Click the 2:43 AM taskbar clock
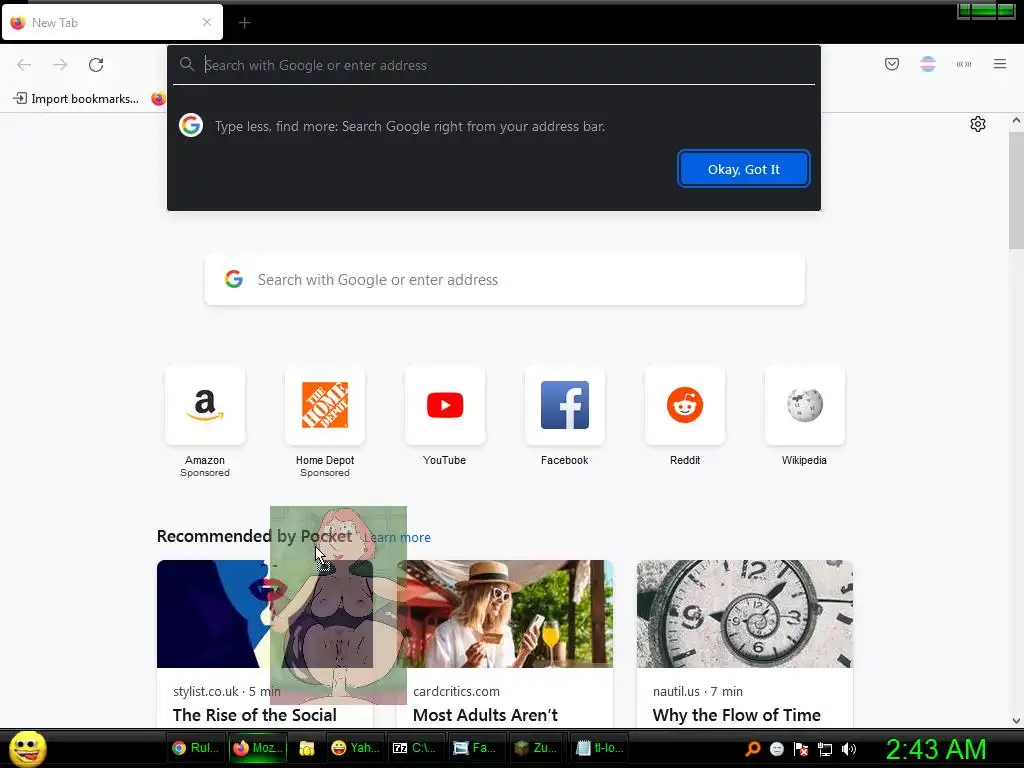Screen dimensions: 1024x768 pyautogui.click(x=936, y=749)
